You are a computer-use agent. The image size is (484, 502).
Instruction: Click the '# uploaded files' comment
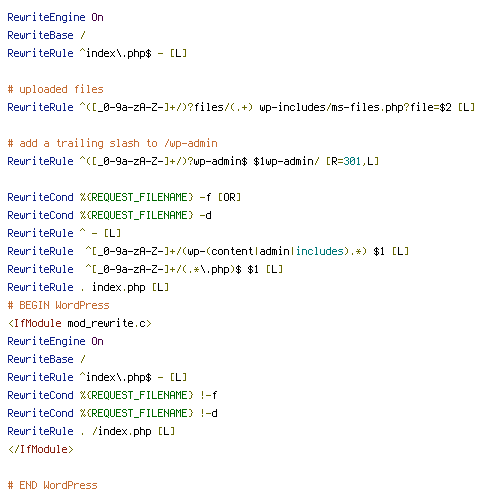click(x=55, y=89)
